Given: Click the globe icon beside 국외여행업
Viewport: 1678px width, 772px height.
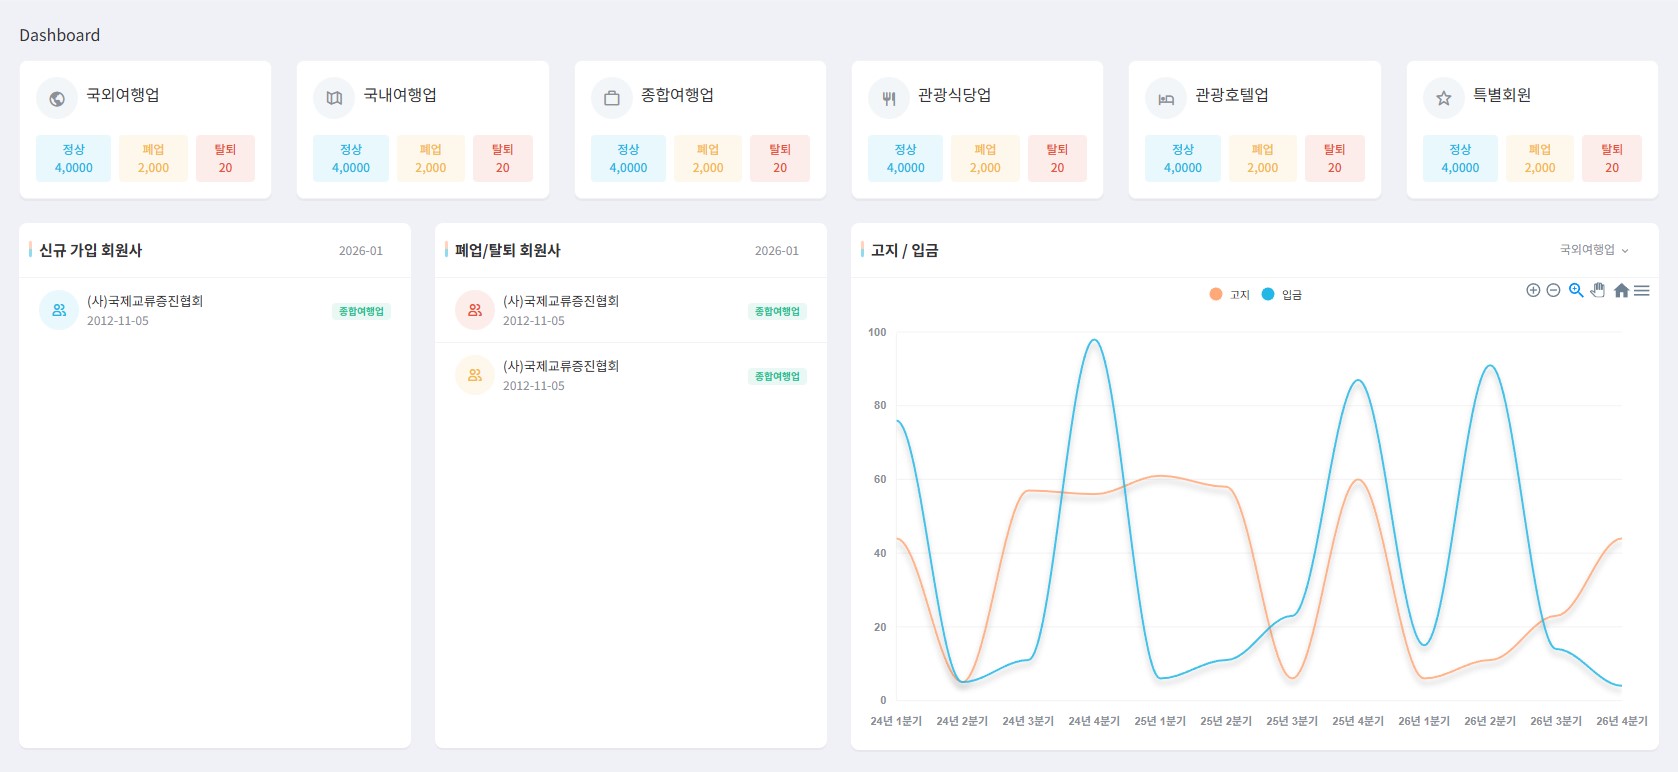Looking at the screenshot, I should click(x=57, y=98).
